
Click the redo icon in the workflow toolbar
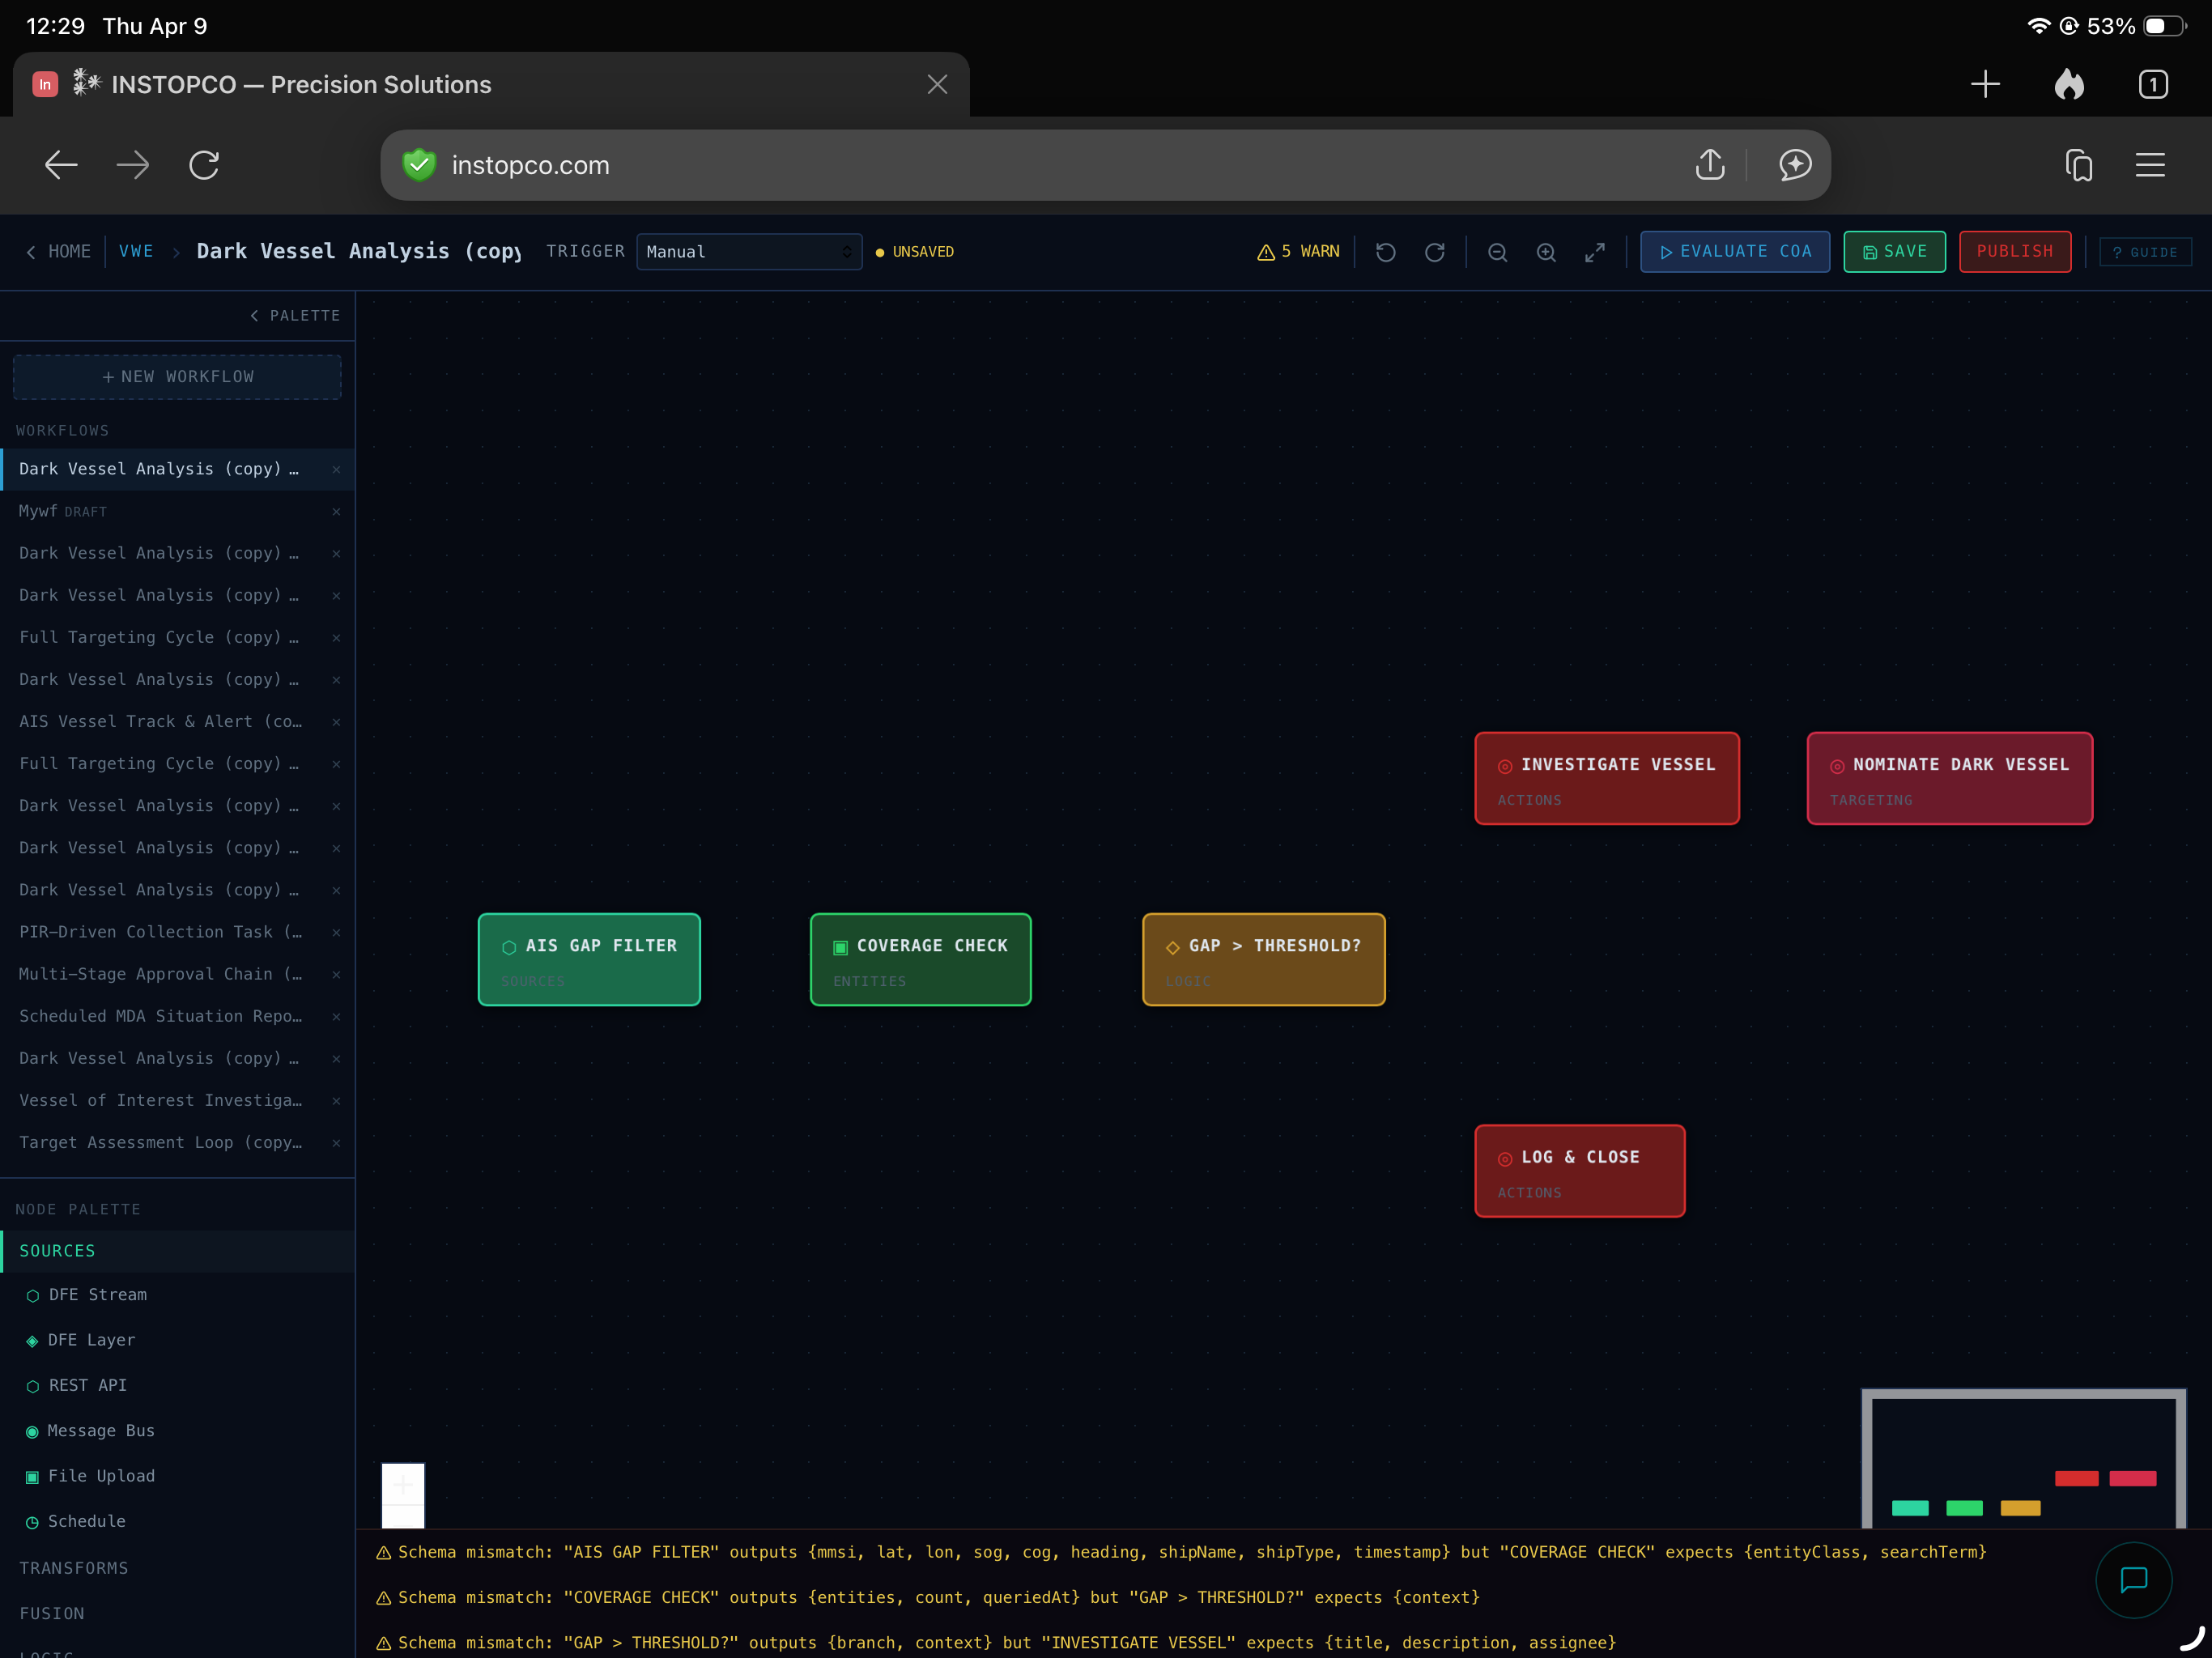point(1434,252)
